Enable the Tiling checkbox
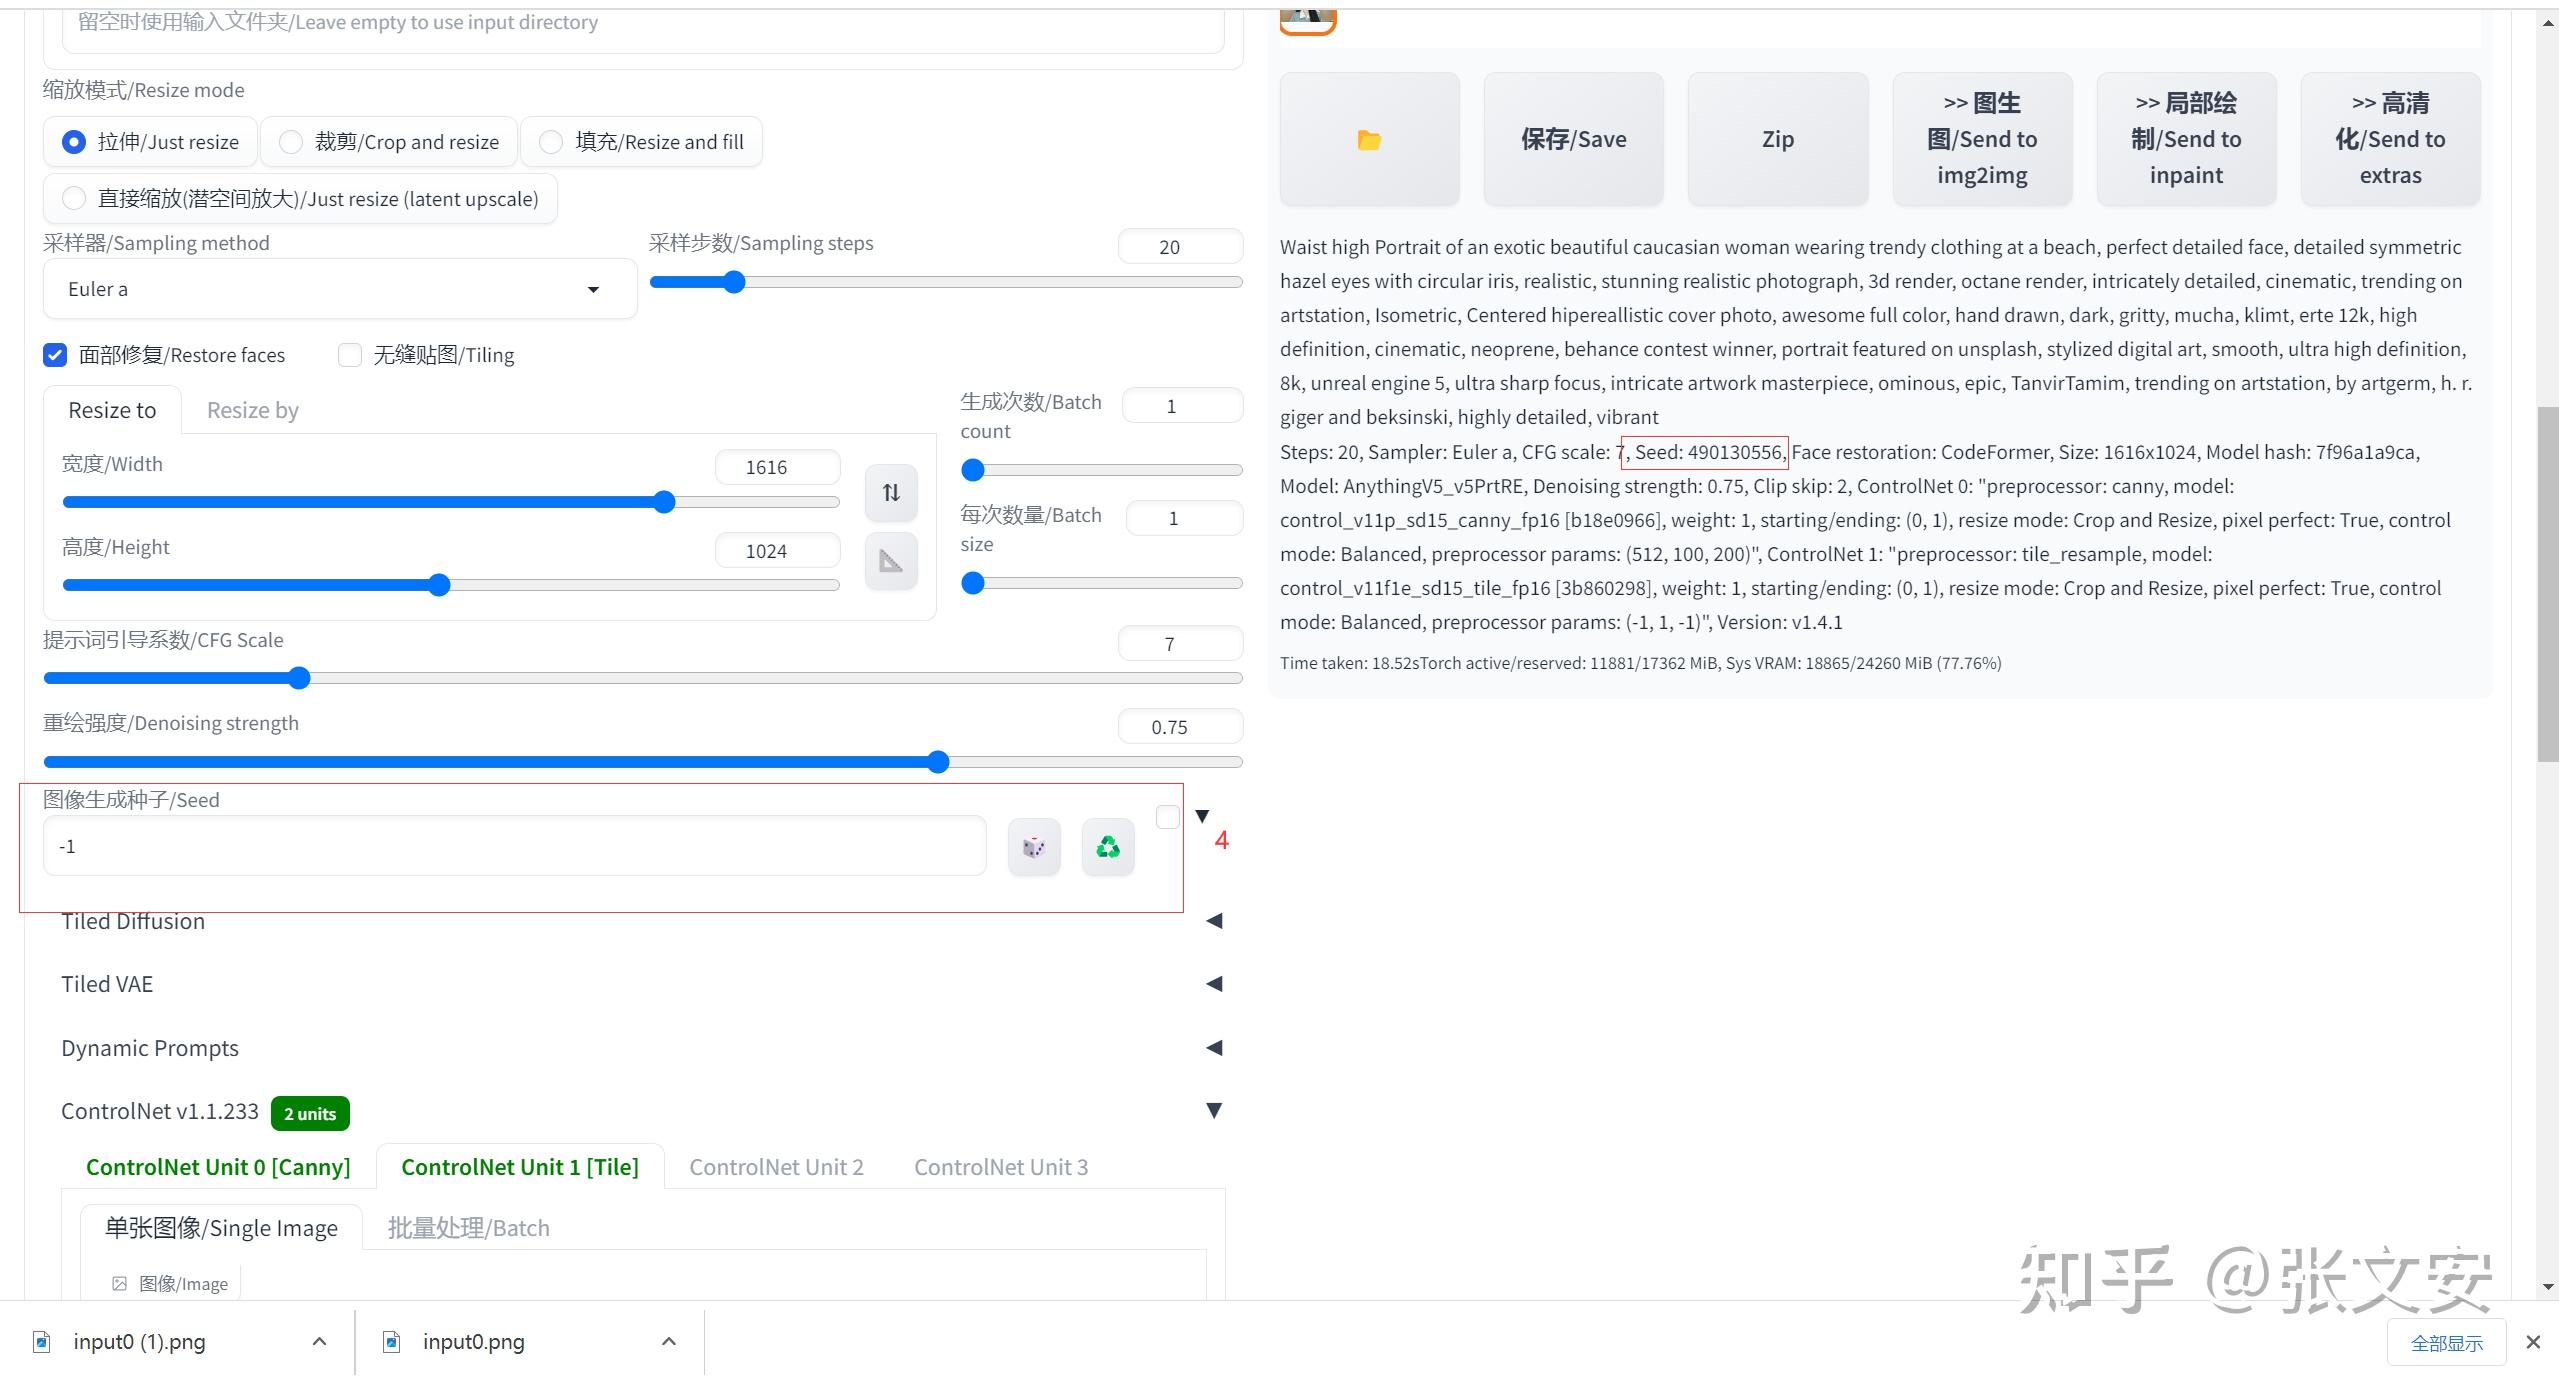The height and width of the screenshot is (1383, 2559). pyautogui.click(x=350, y=355)
